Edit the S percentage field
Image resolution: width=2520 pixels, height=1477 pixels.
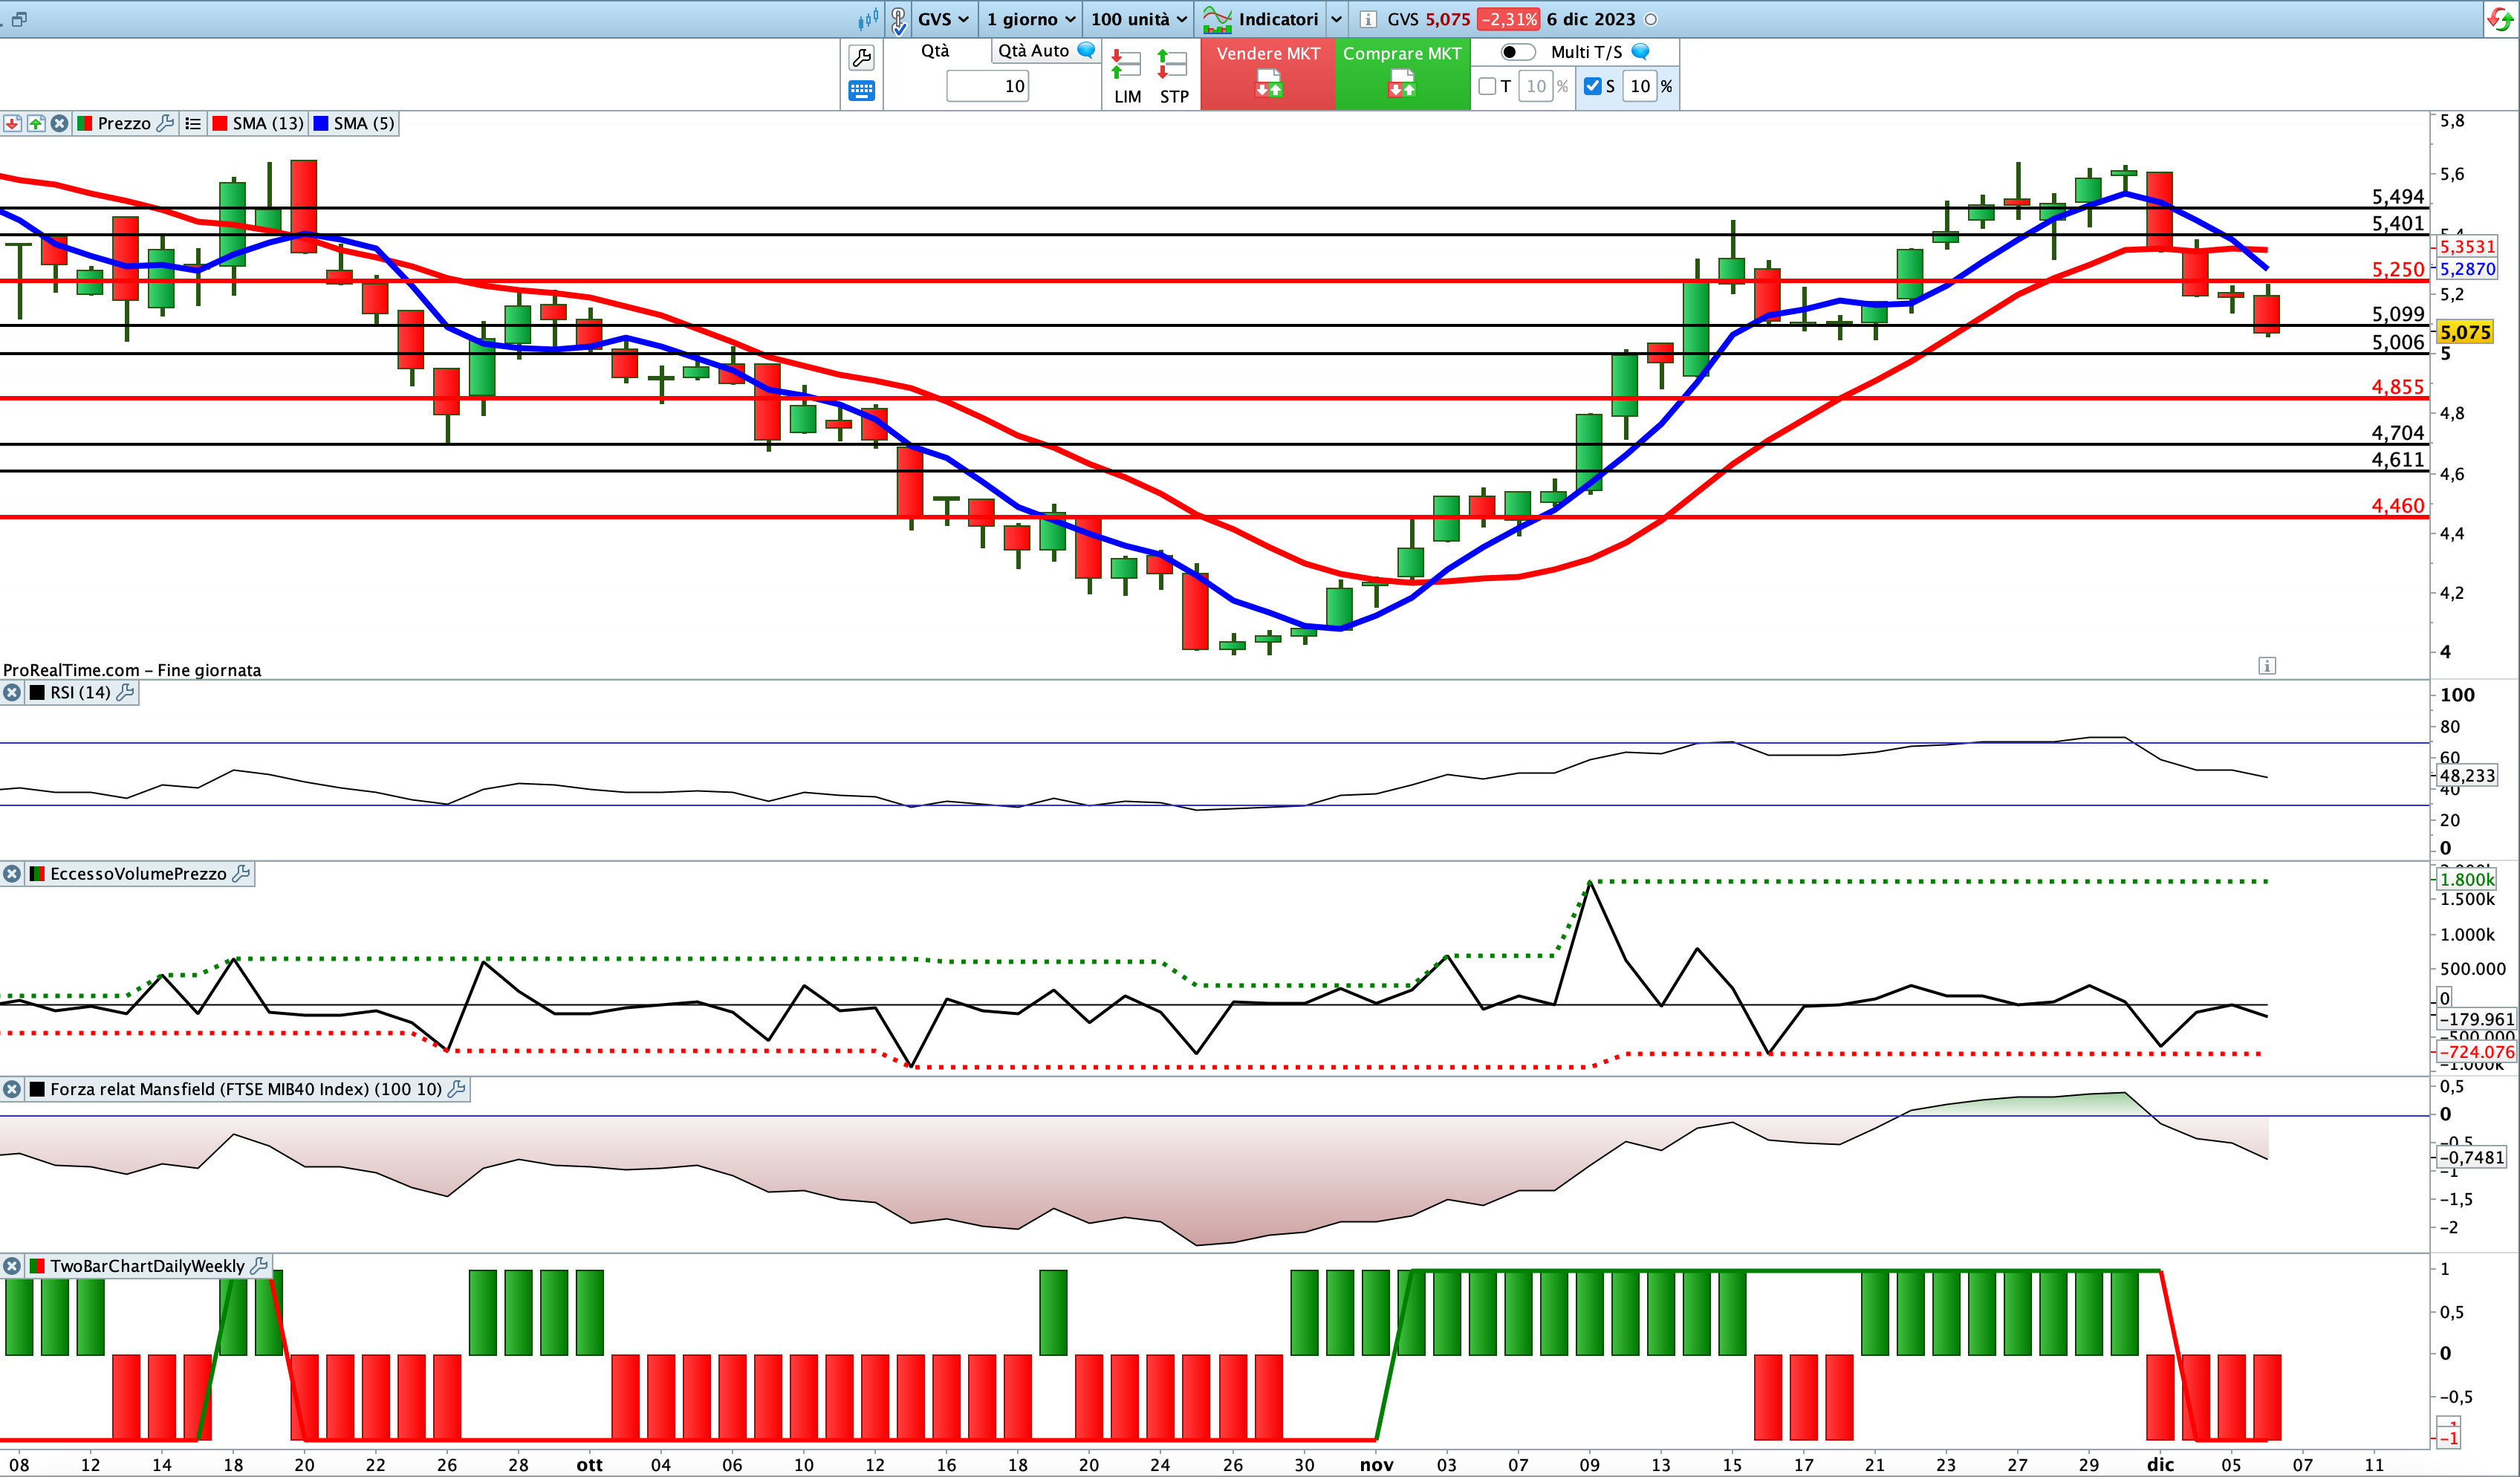[x=1640, y=86]
